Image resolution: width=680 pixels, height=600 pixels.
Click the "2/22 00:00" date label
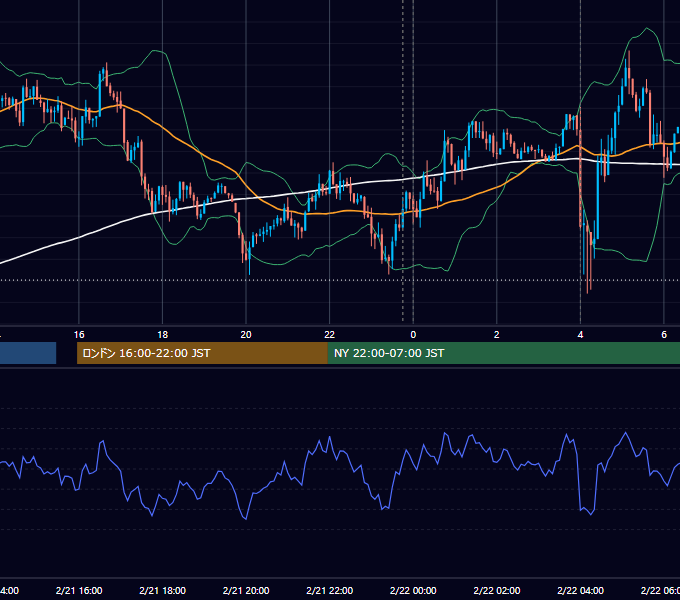point(413,591)
